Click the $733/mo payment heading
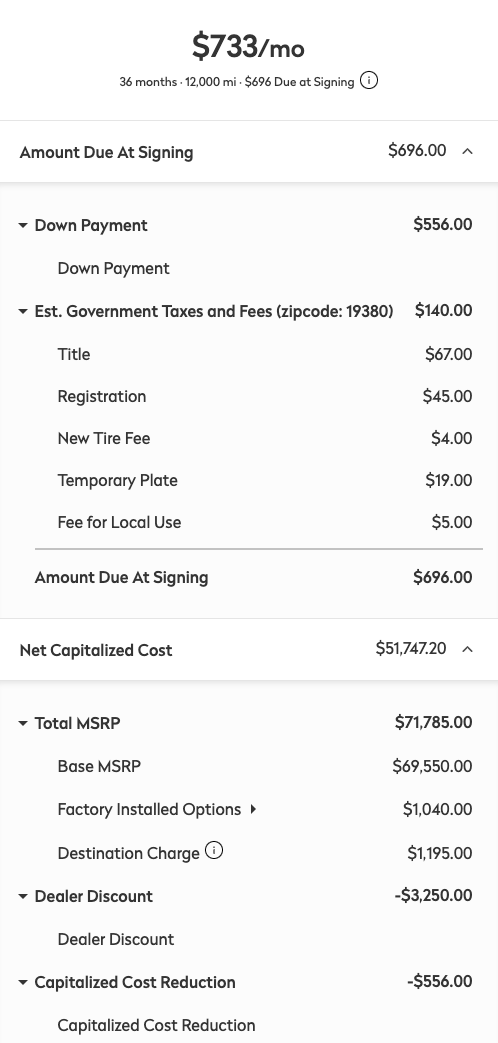This screenshot has width=498, height=1043. click(x=249, y=47)
